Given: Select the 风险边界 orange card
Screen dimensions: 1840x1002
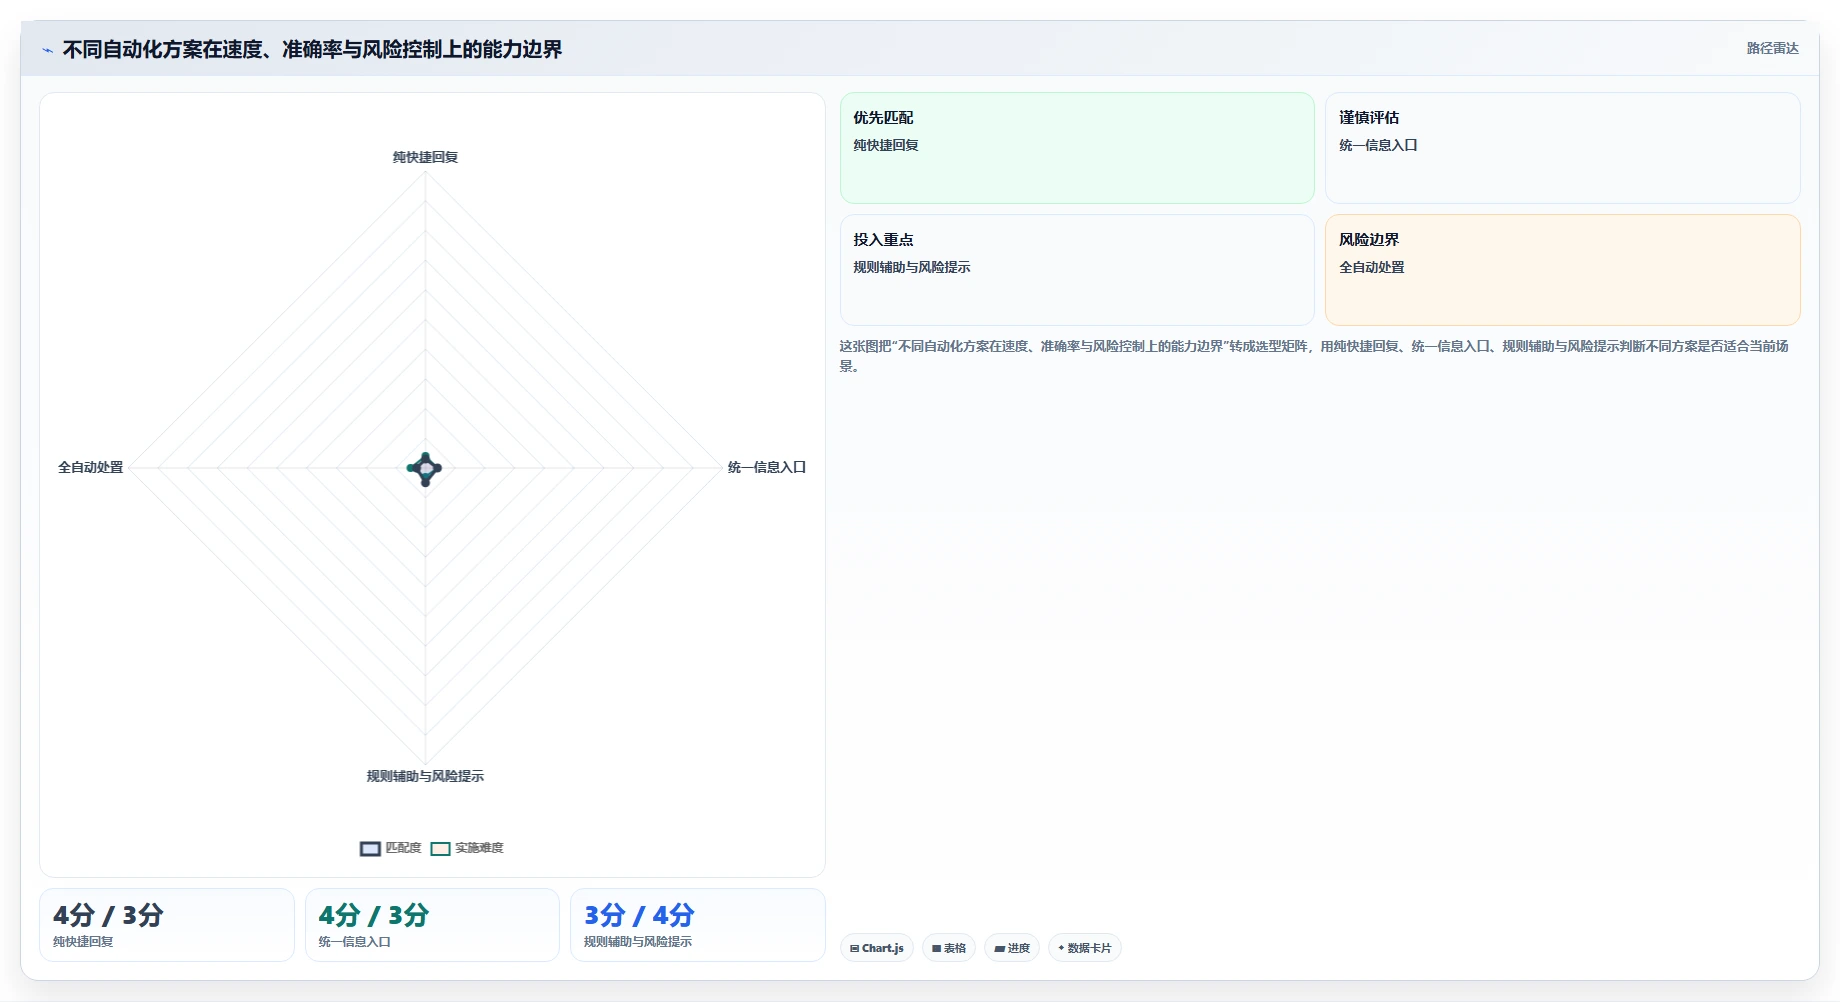Looking at the screenshot, I should [x=1562, y=270].
